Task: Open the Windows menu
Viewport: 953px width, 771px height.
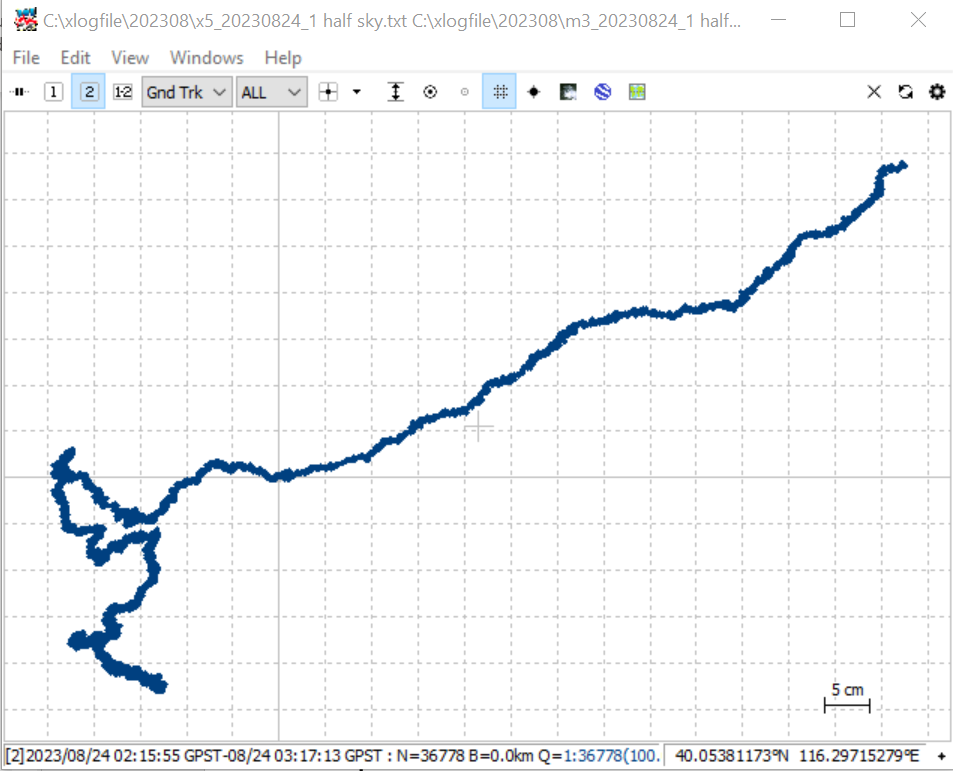Action: point(207,58)
